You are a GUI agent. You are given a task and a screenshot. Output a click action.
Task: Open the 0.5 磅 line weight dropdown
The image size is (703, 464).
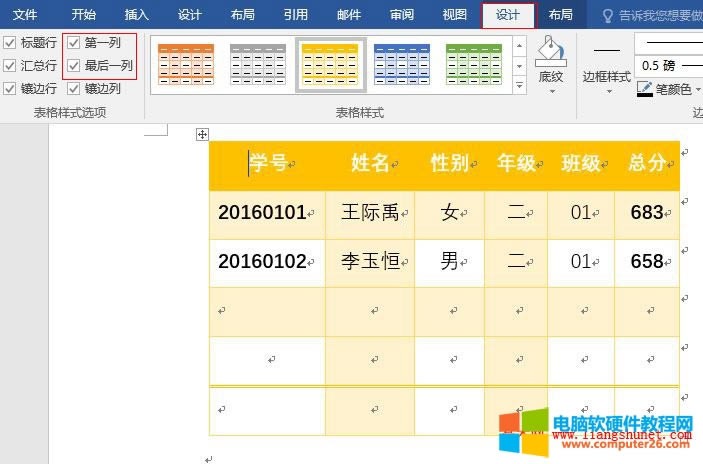point(697,65)
